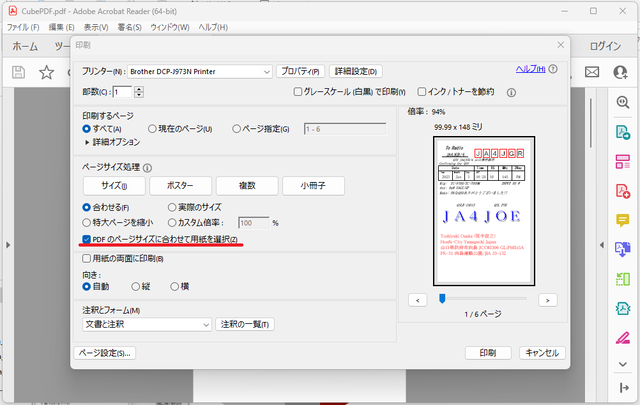
Task: Click the envelope email icon
Action: coord(592,72)
